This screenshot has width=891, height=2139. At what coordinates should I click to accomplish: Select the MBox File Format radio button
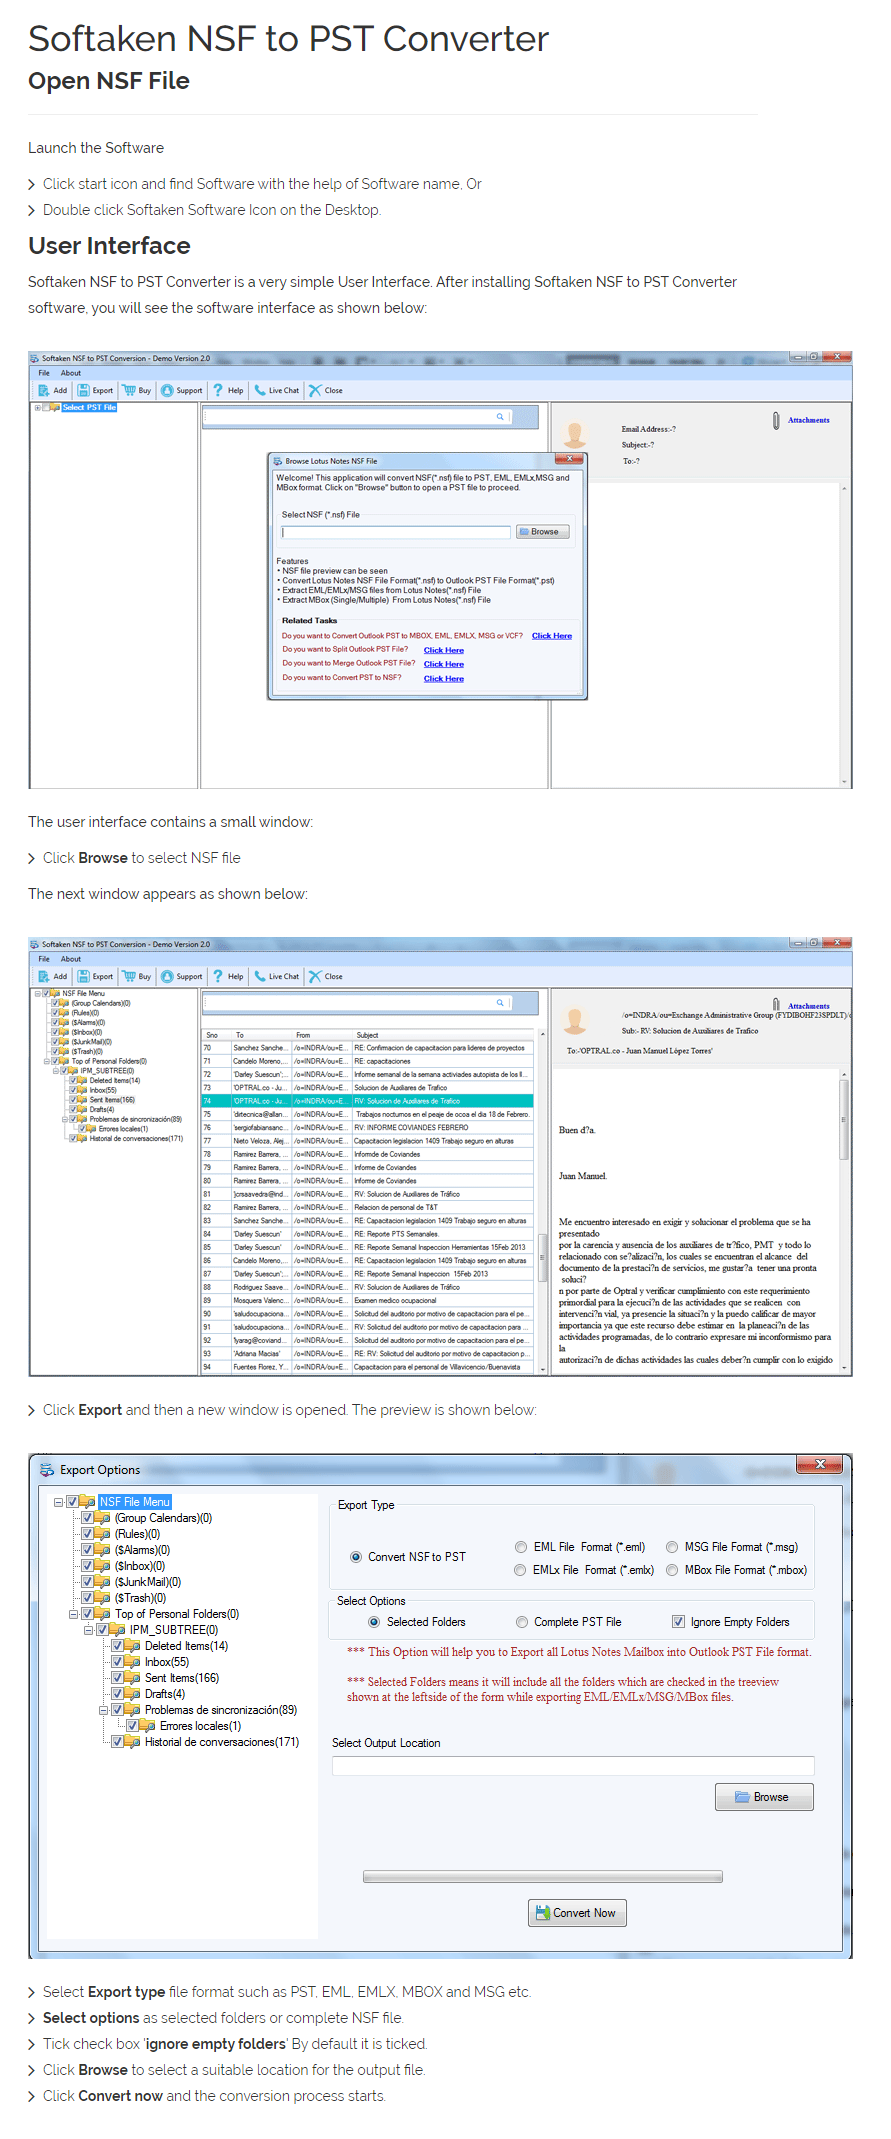[672, 1570]
